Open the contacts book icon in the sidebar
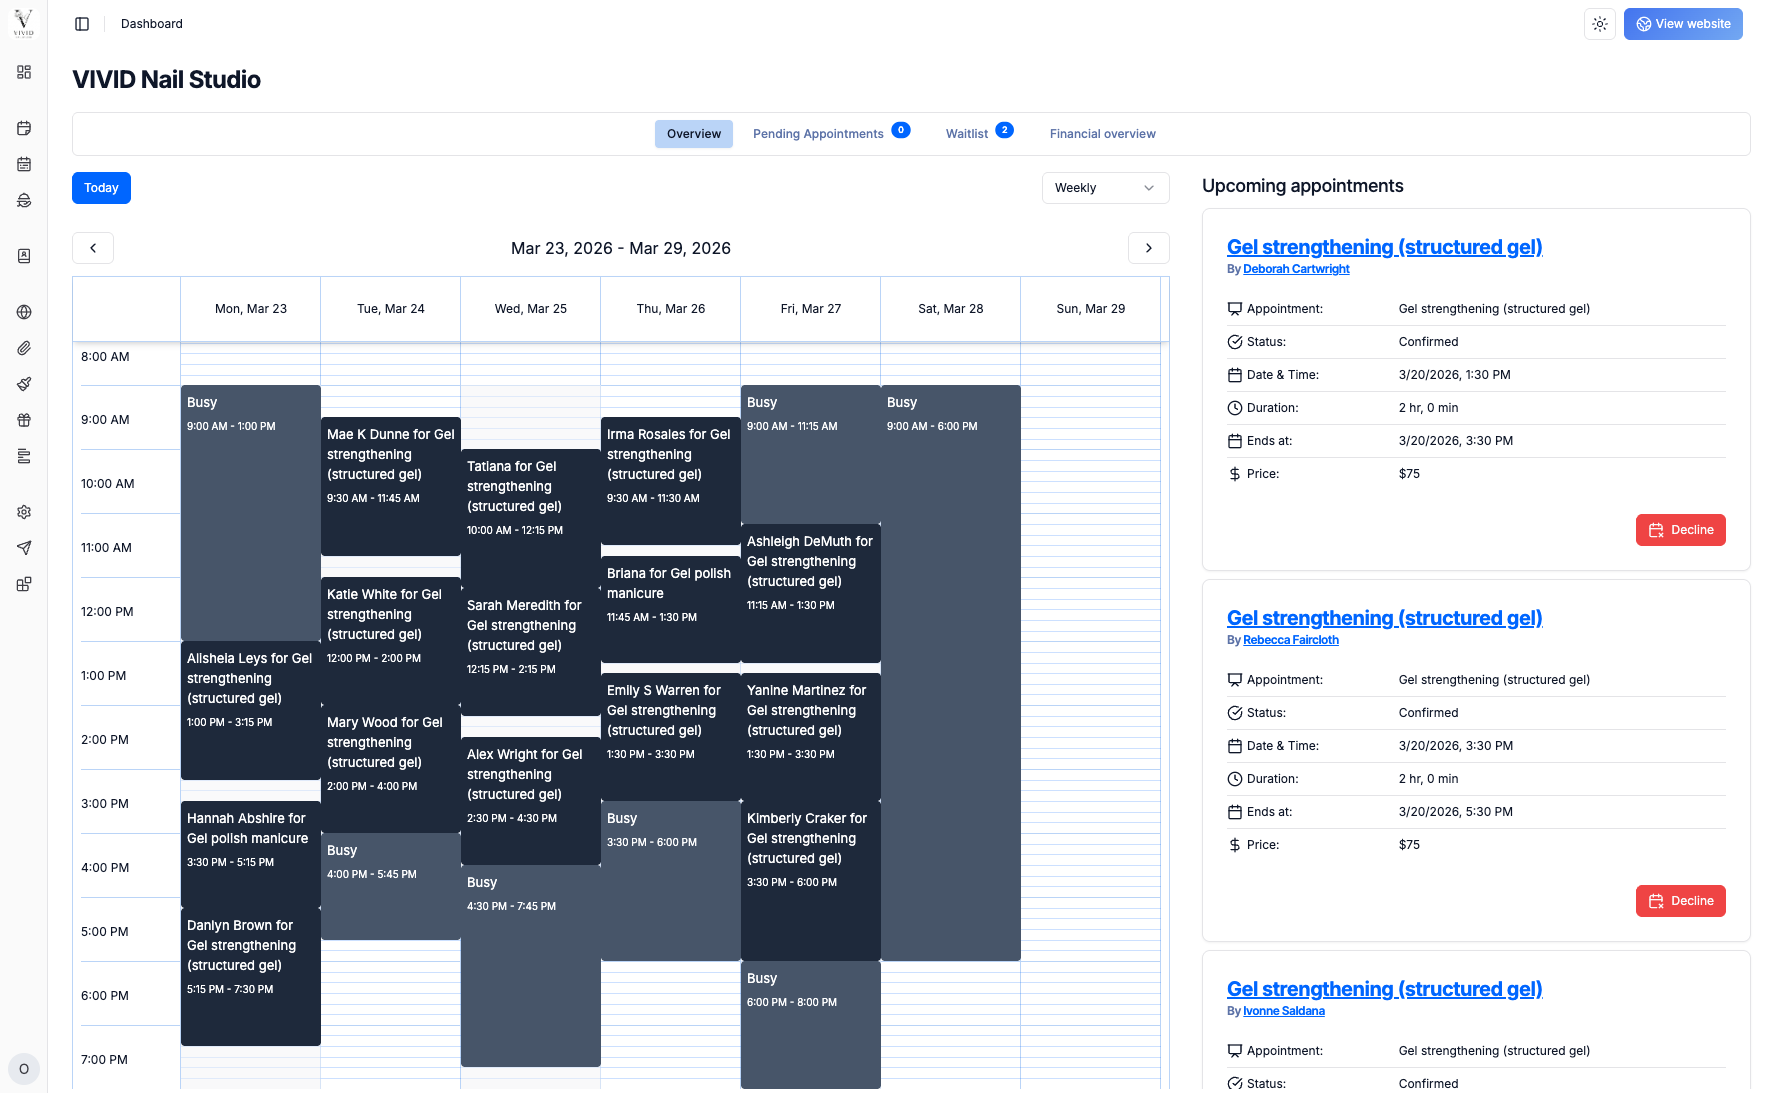The width and height of the screenshot is (1775, 1093). click(24, 256)
